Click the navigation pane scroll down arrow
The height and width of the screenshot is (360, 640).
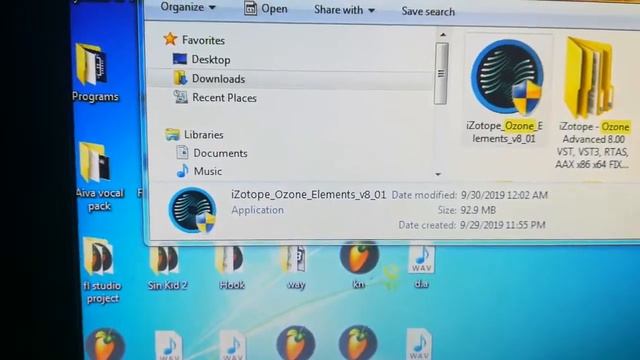[x=438, y=174]
